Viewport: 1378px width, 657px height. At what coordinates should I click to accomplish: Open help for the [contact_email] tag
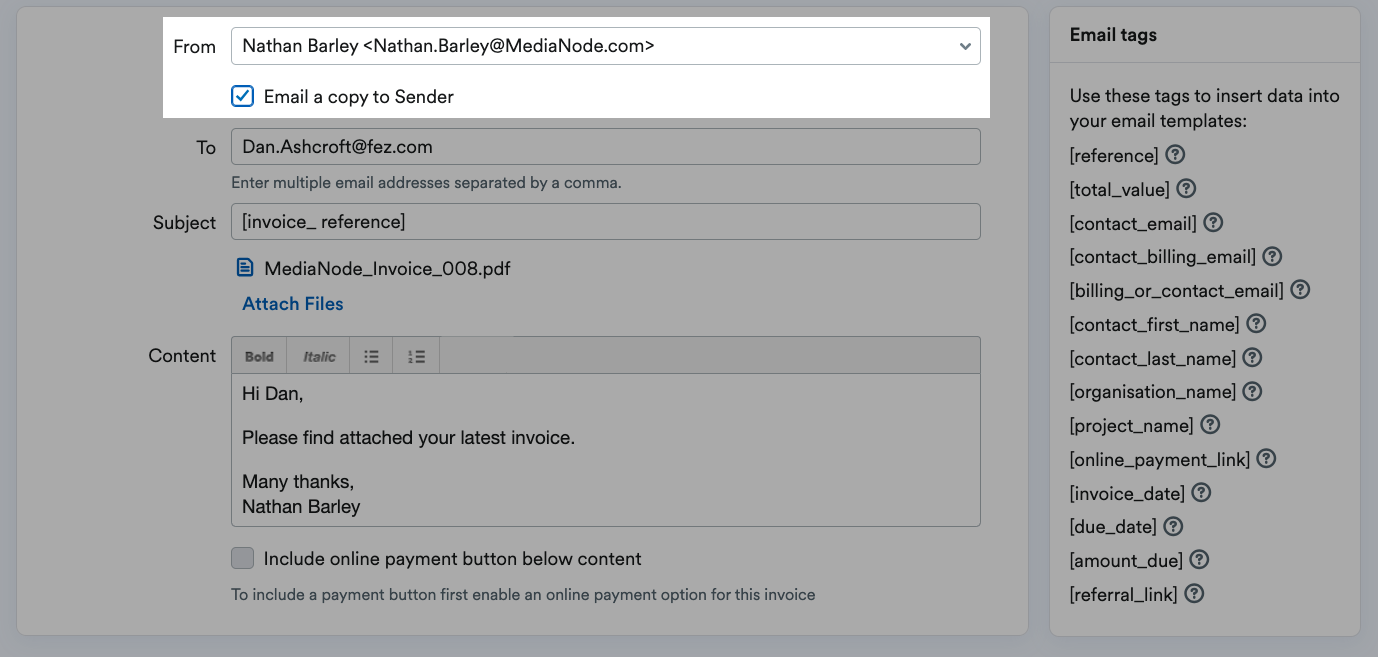(x=1214, y=222)
